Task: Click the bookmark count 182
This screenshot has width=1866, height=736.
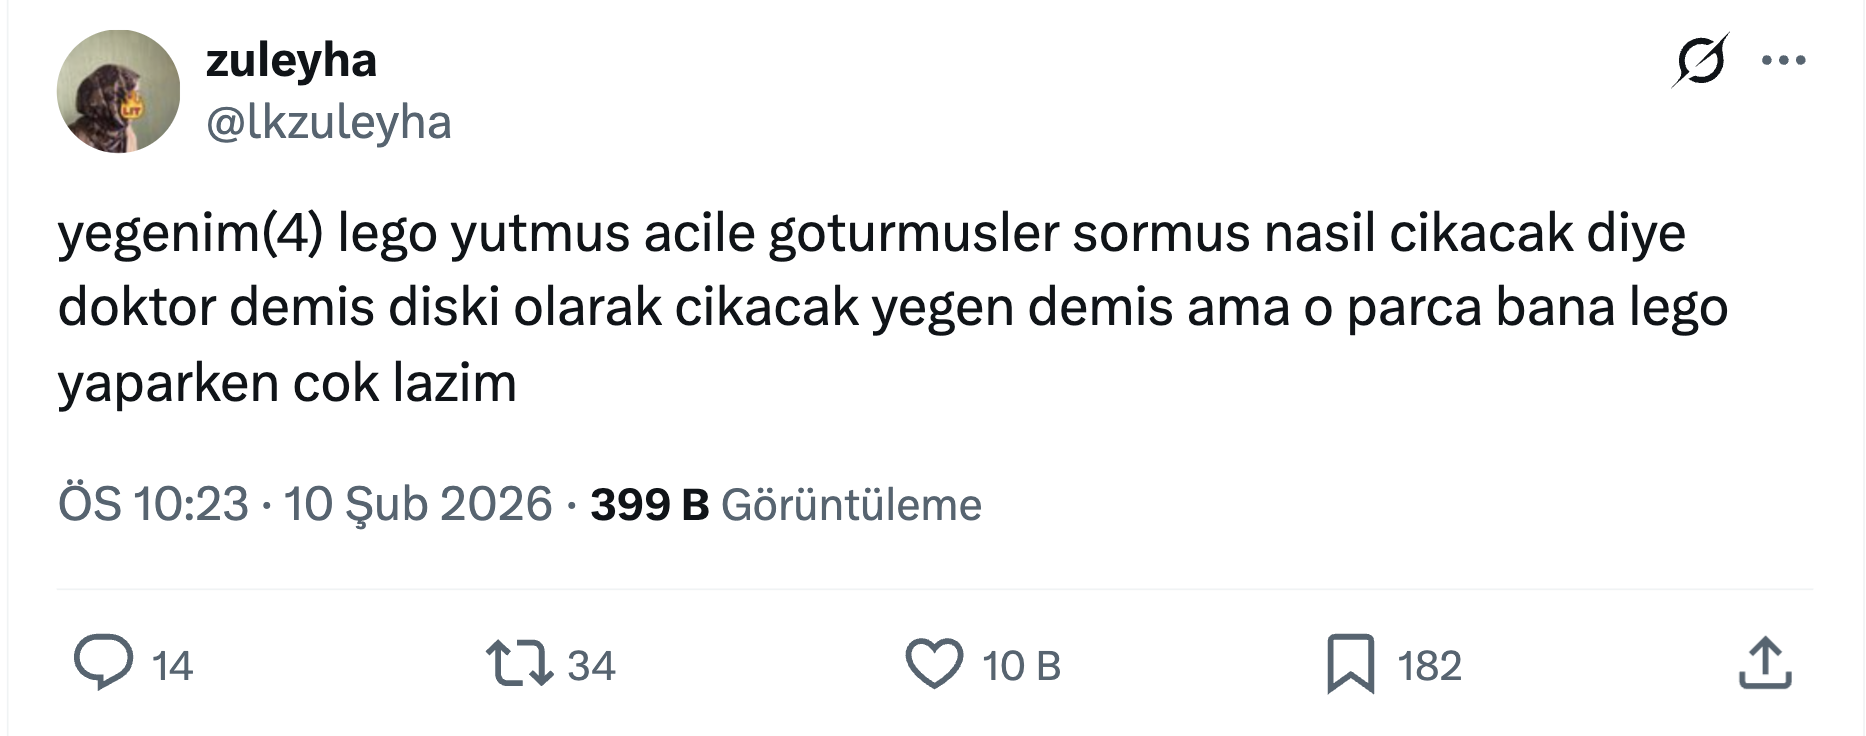Action: click(1429, 666)
